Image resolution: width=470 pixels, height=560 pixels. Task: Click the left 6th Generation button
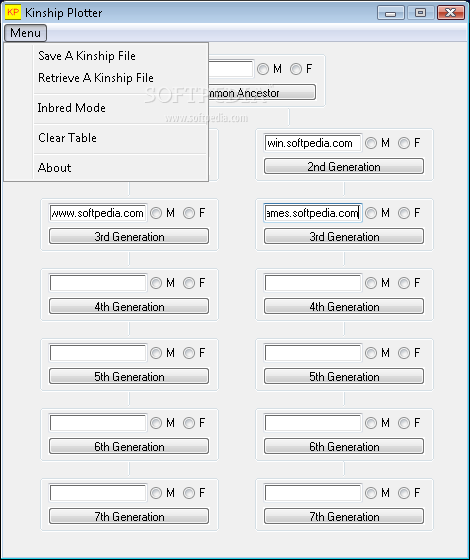(129, 446)
